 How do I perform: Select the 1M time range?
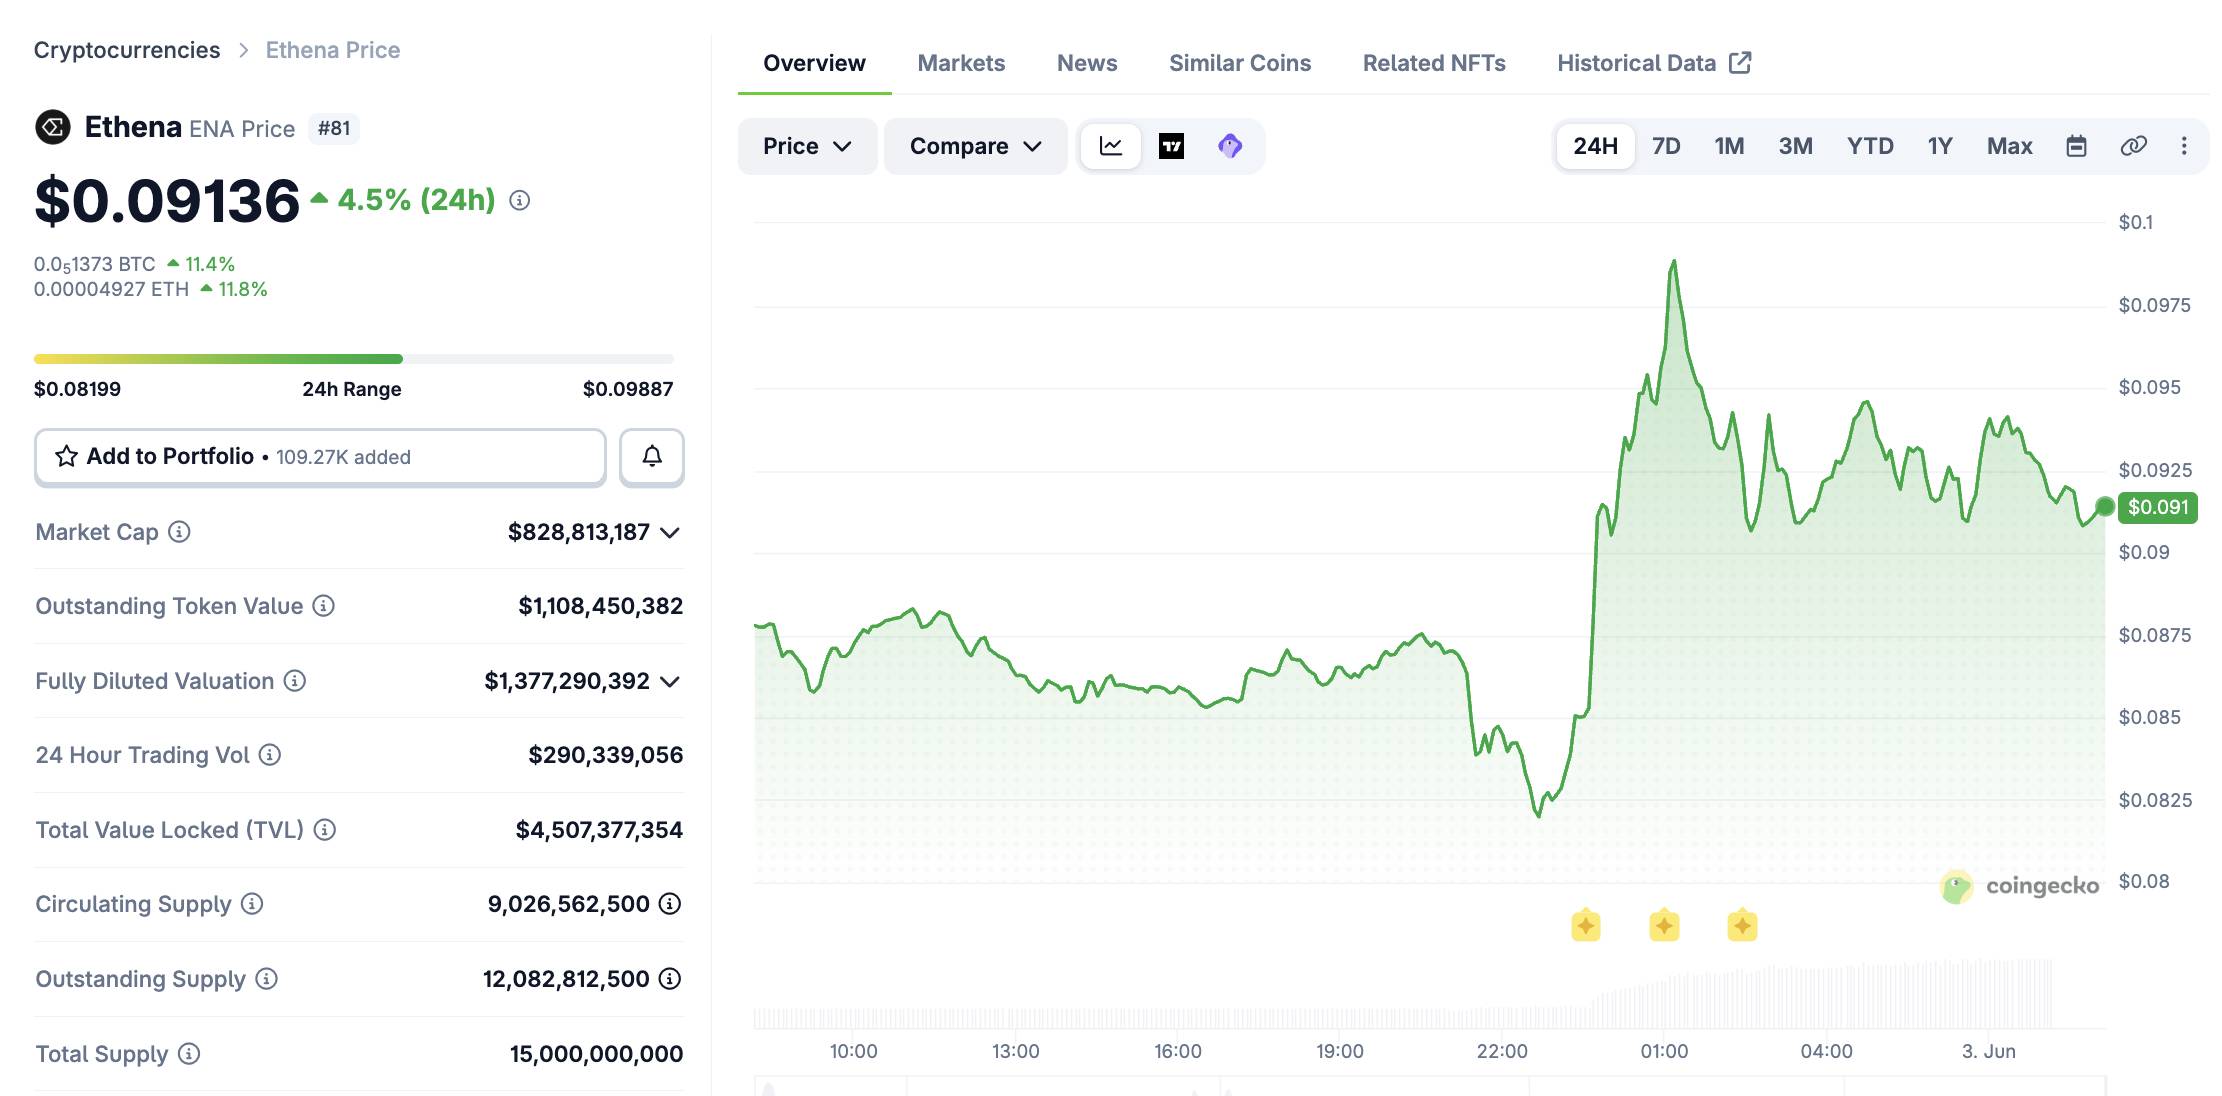click(x=1729, y=146)
